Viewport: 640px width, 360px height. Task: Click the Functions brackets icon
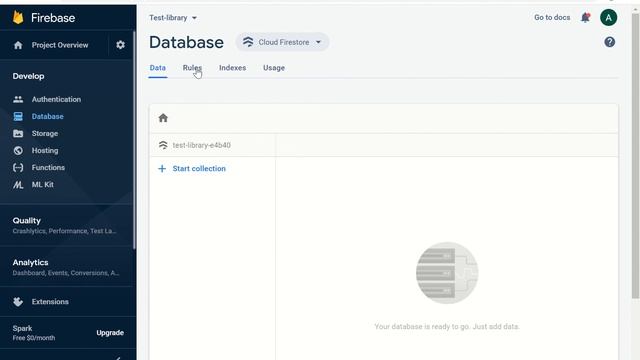[18, 167]
